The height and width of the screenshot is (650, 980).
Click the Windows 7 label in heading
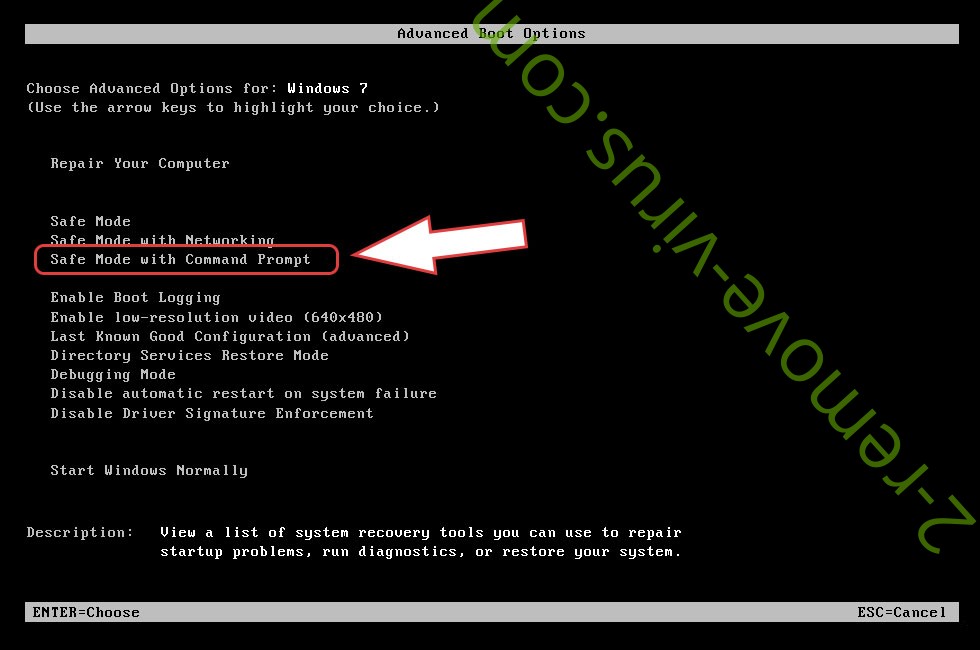[328, 88]
